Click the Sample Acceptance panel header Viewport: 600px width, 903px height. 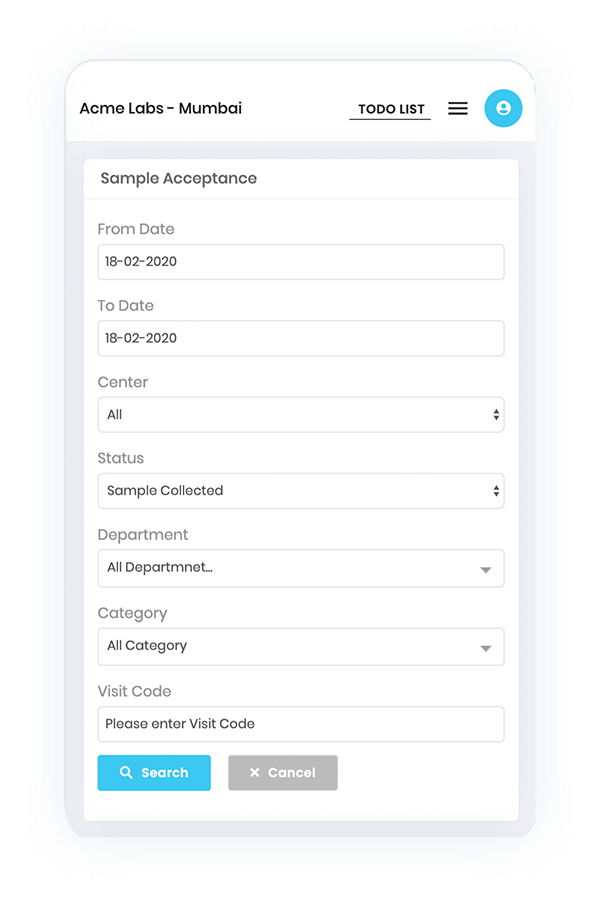[x=179, y=179]
